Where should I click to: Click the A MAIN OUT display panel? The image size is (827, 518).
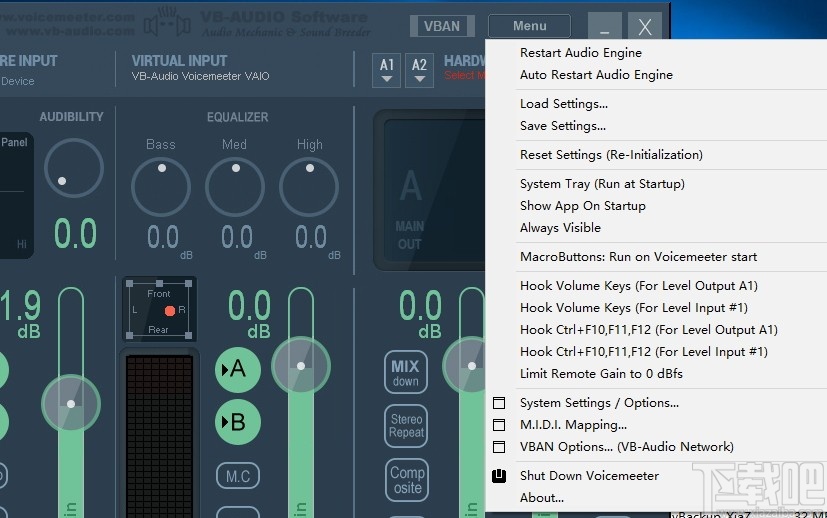430,190
